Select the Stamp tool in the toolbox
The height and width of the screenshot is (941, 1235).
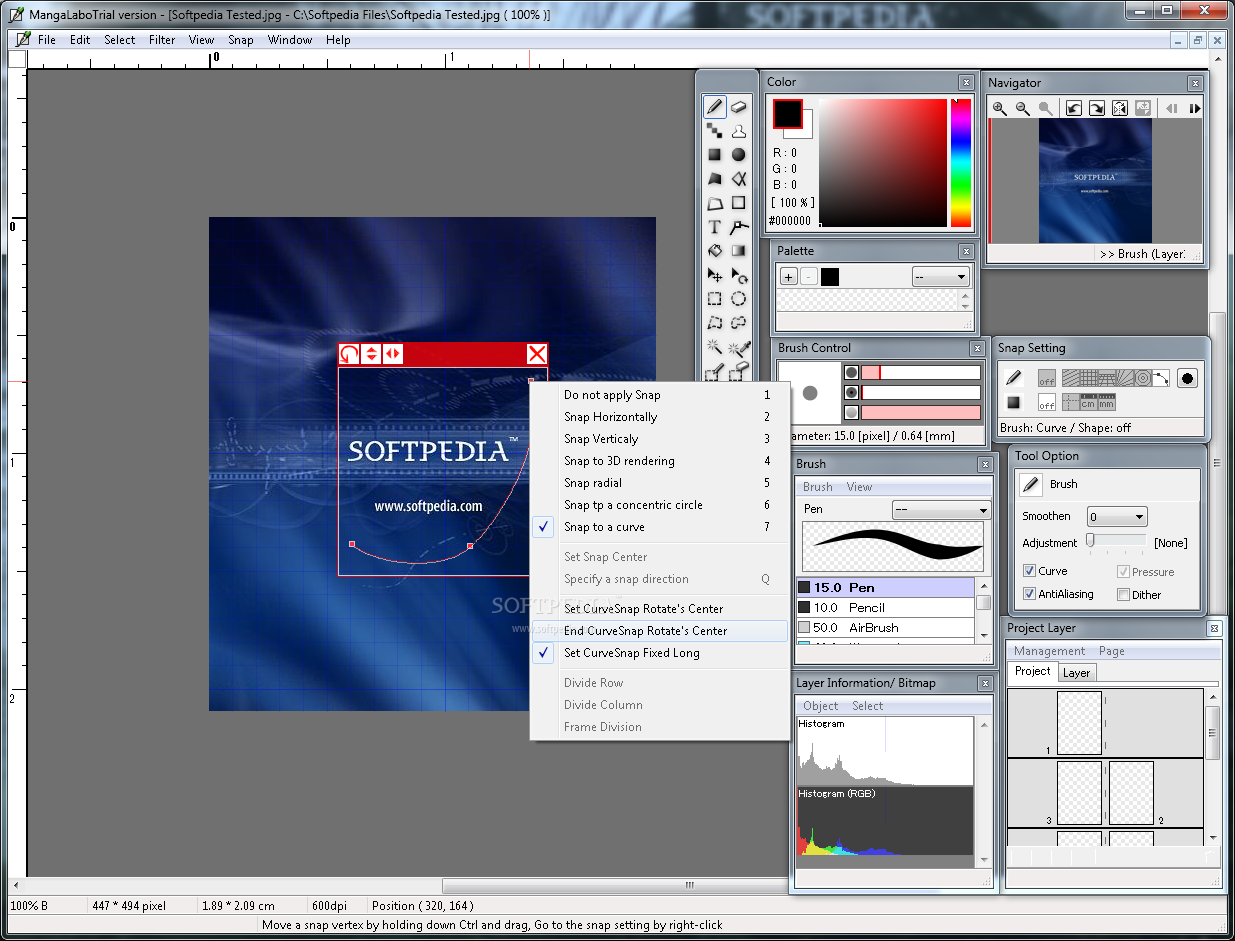coord(739,130)
